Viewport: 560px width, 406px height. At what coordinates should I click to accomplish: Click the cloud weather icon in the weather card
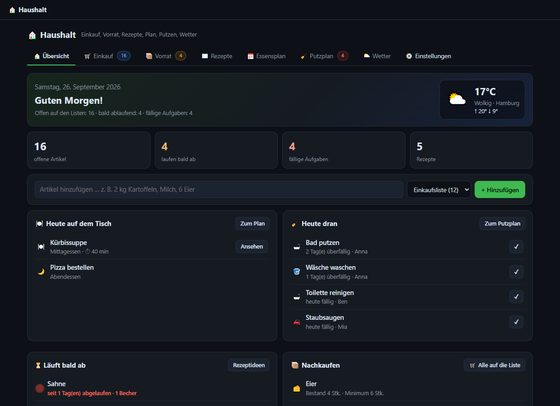pyautogui.click(x=457, y=99)
